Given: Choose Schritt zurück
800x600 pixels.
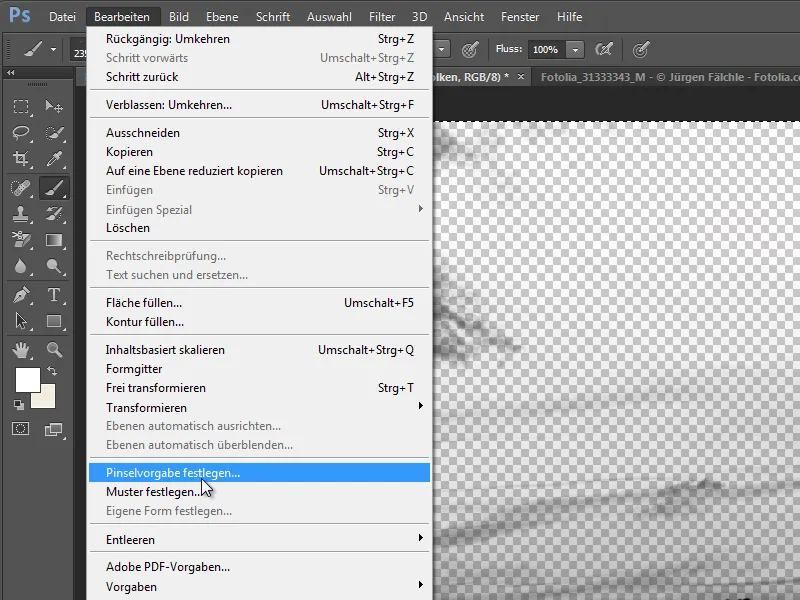Looking at the screenshot, I should pyautogui.click(x=260, y=77).
